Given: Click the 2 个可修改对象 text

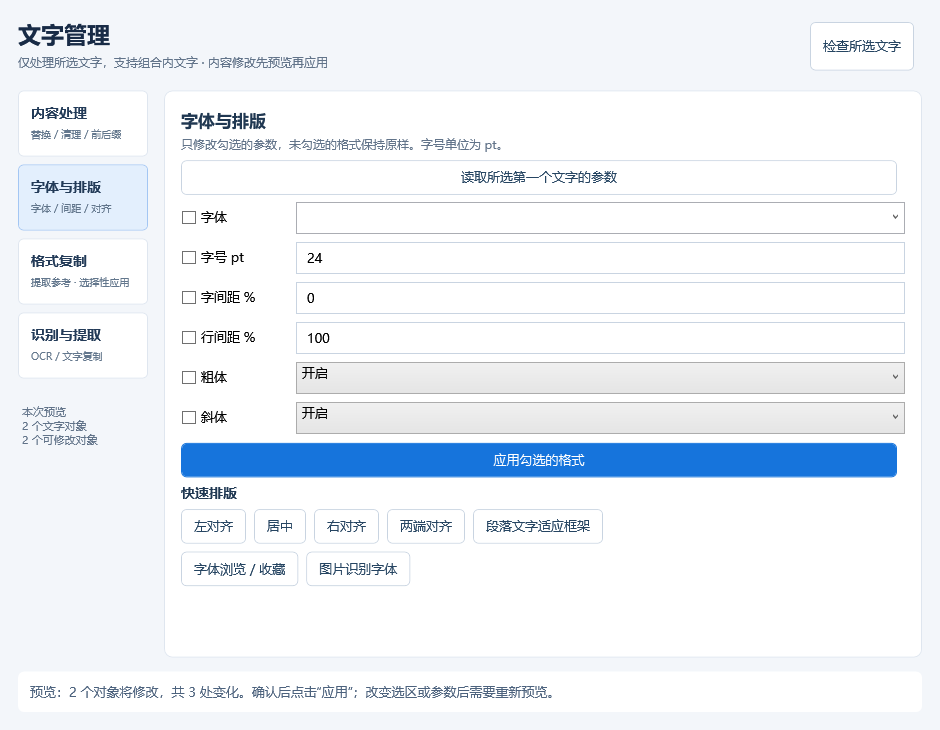Looking at the screenshot, I should point(60,440).
